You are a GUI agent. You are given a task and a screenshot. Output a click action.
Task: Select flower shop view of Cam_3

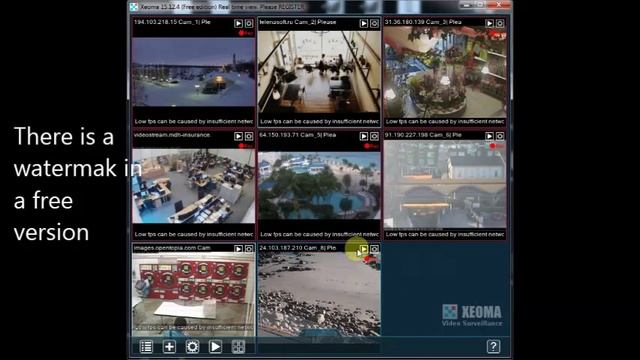click(445, 72)
